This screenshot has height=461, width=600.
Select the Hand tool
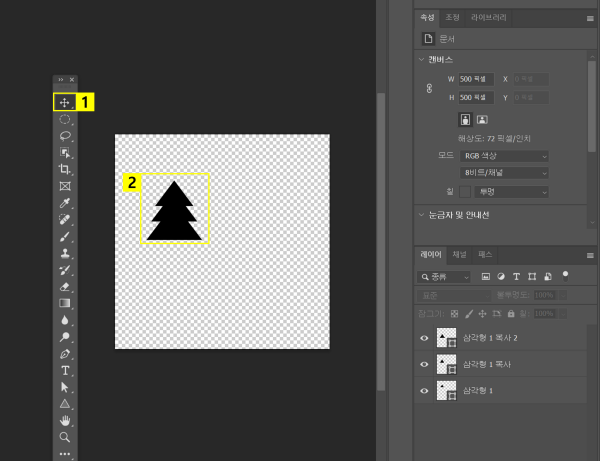pos(65,420)
